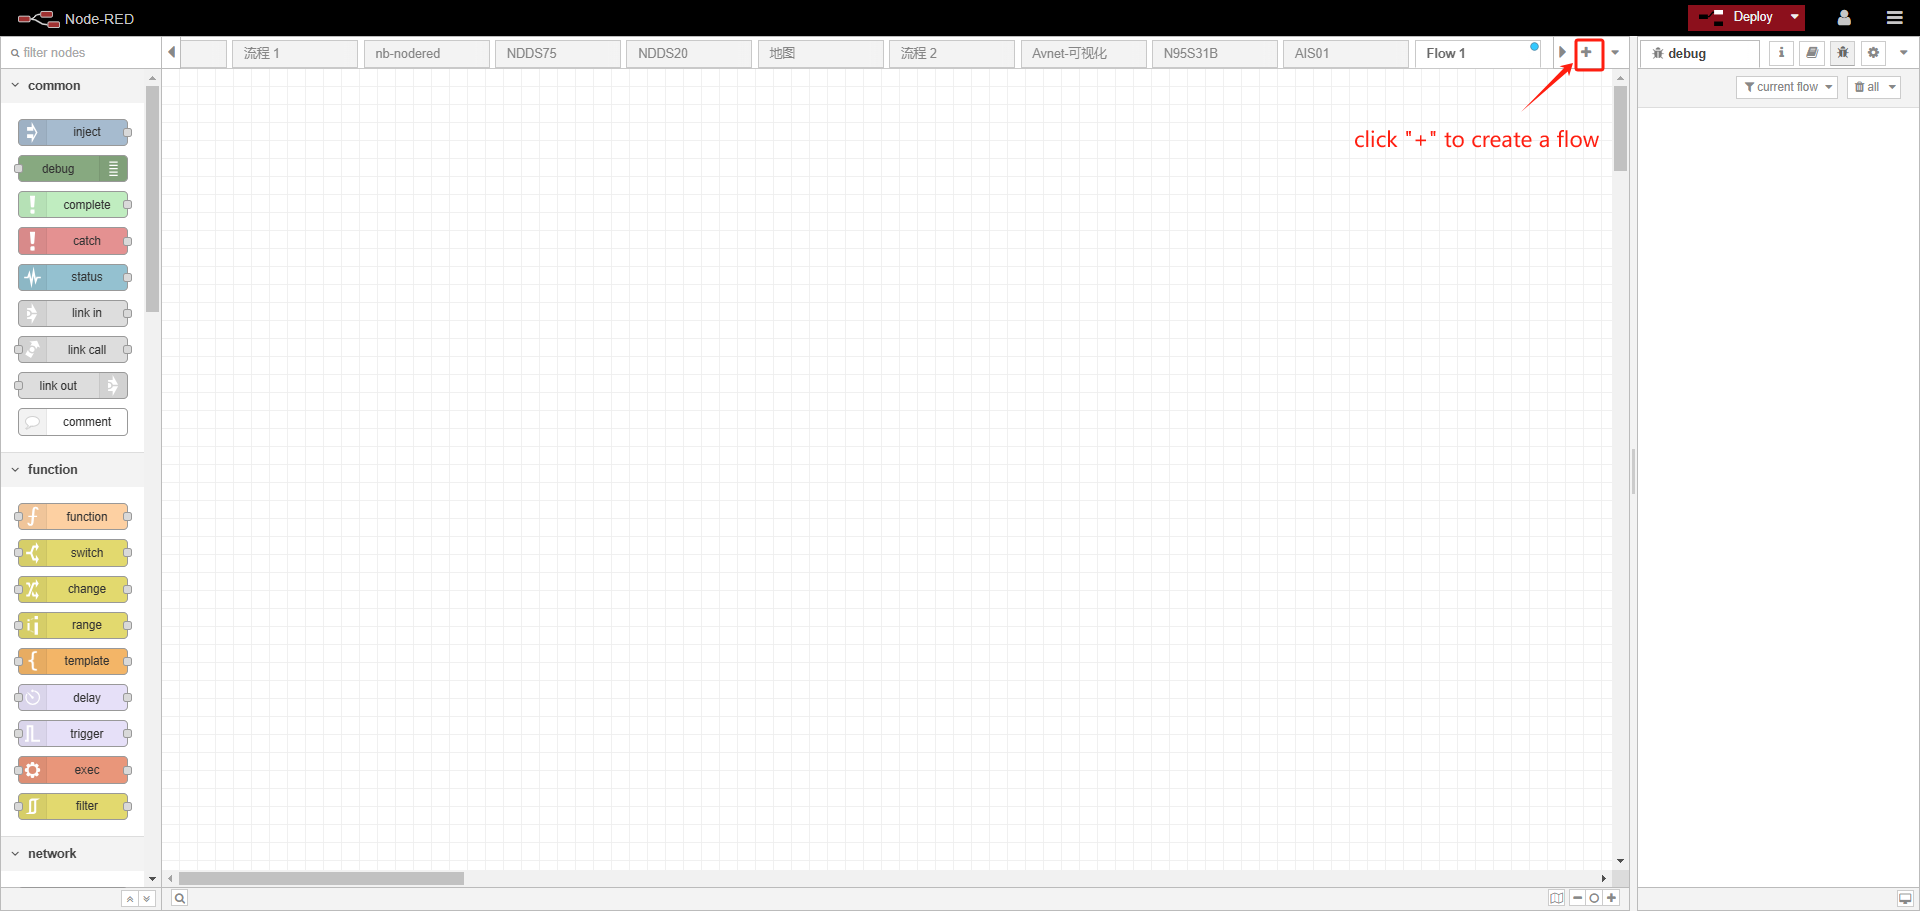
Task: Select the template node in the palette
Action: coord(73,661)
